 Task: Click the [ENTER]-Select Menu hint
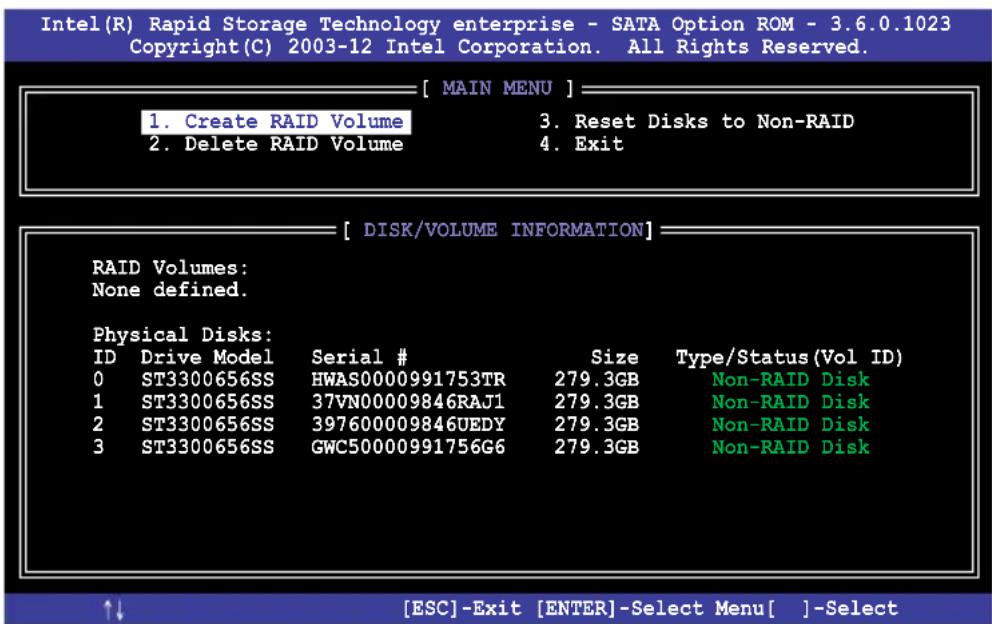point(650,609)
